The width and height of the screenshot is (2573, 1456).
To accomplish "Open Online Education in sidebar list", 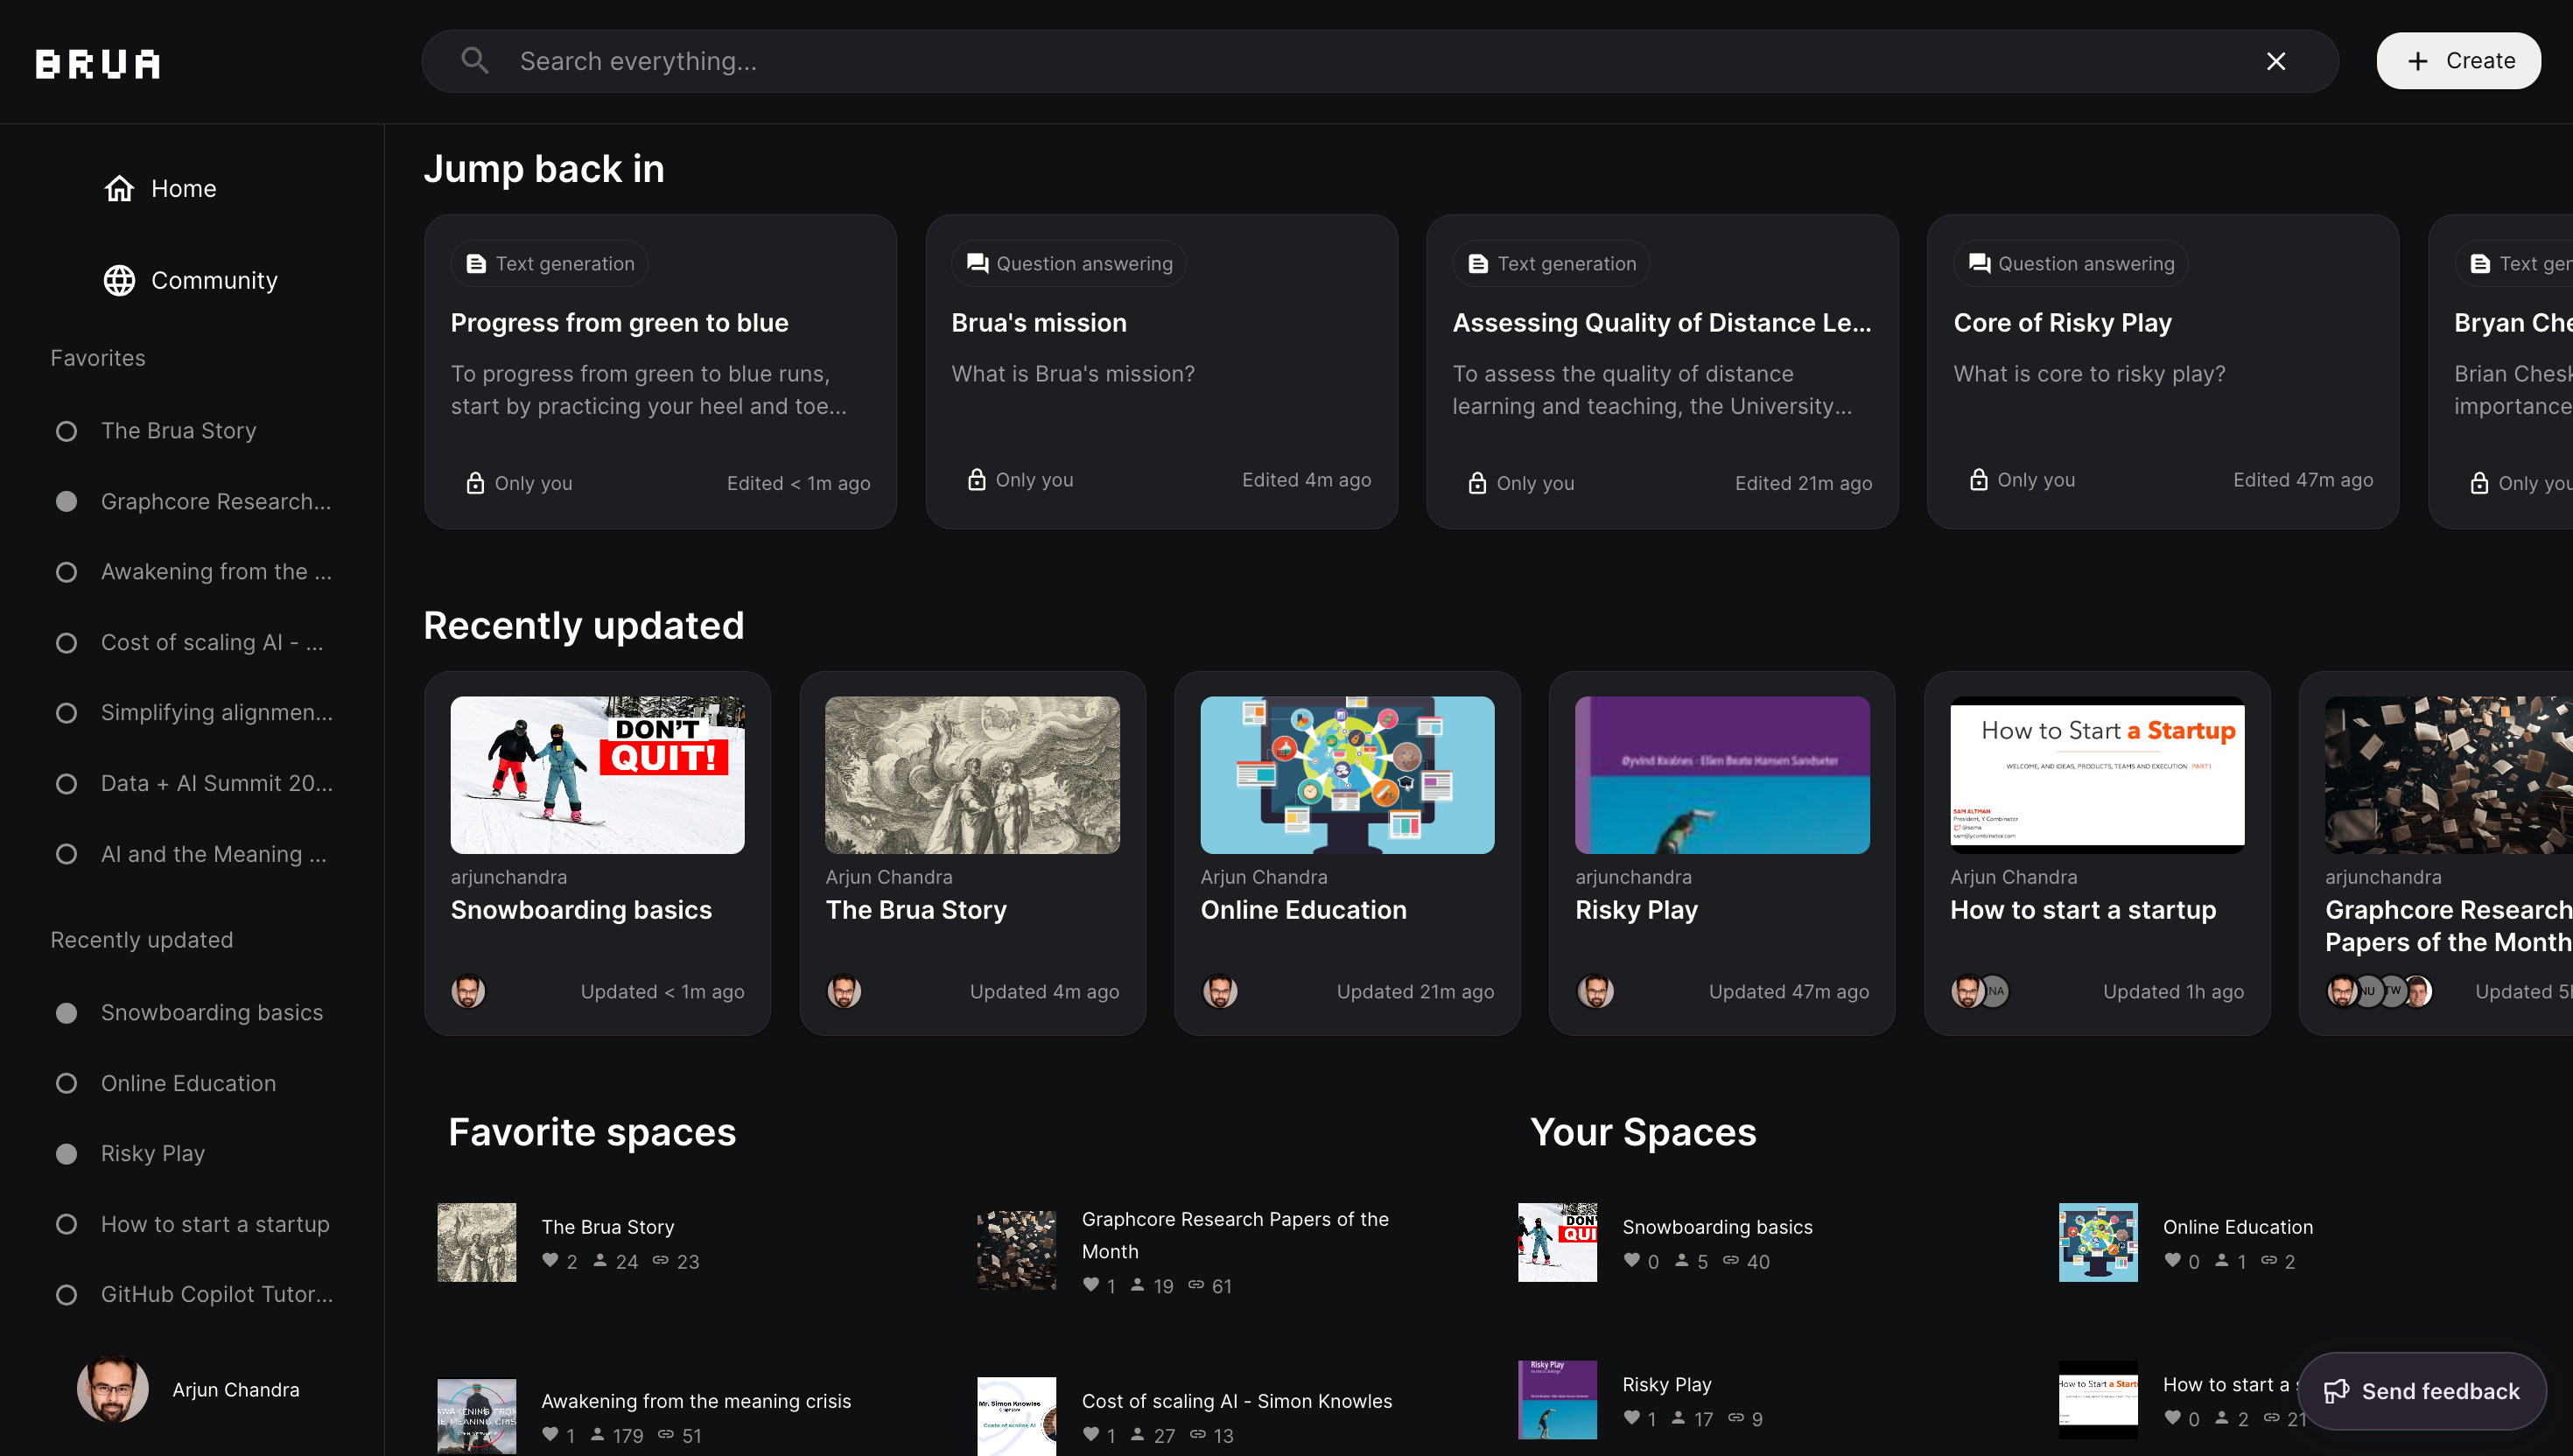I will pos(188,1083).
